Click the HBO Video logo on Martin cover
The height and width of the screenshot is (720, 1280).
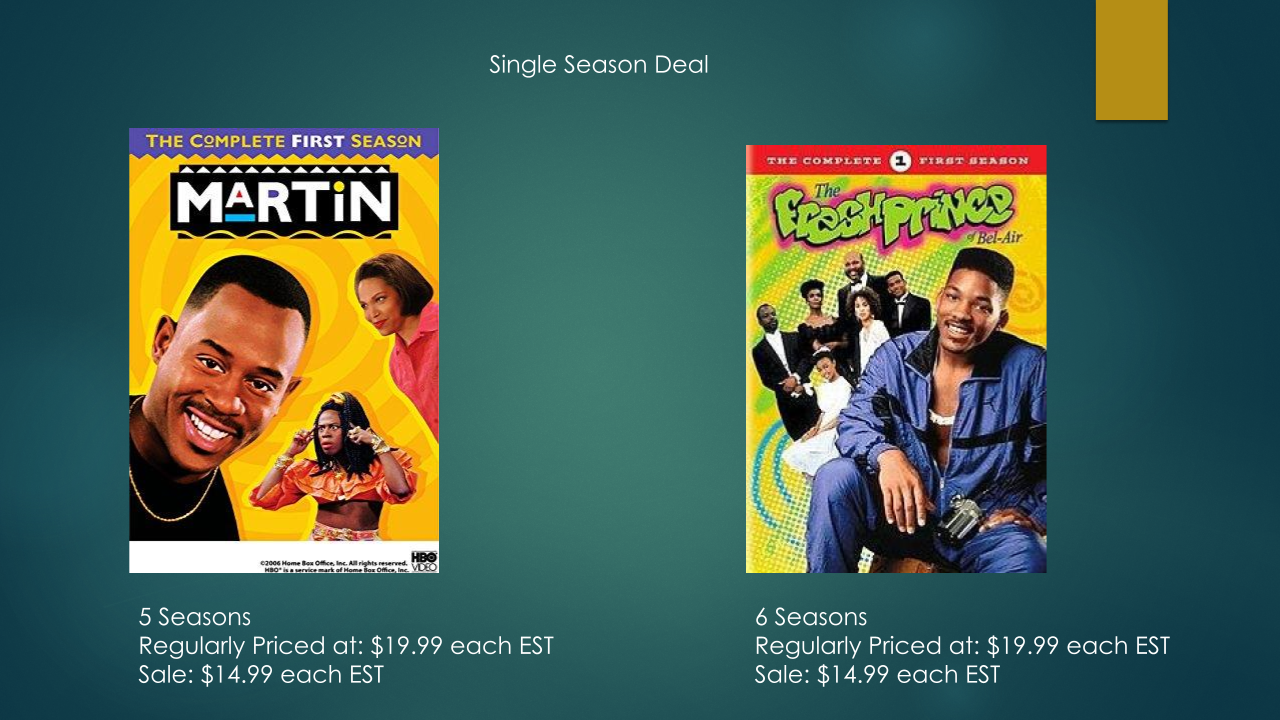(x=424, y=561)
